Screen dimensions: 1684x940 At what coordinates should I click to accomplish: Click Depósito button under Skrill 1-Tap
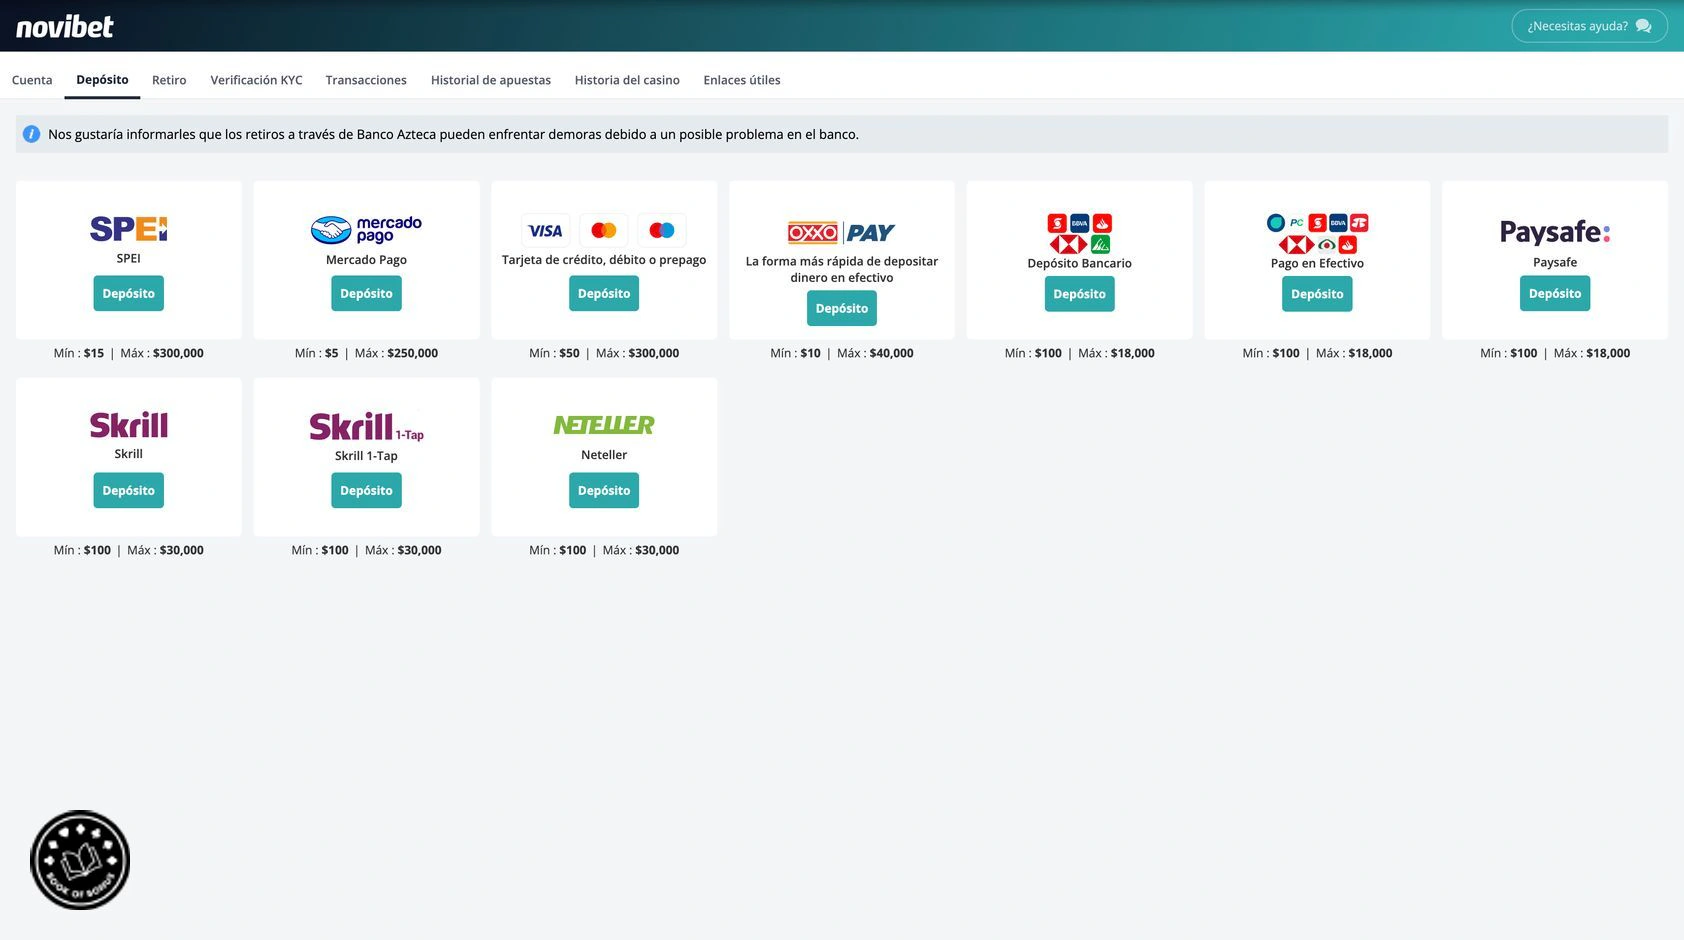click(x=366, y=491)
